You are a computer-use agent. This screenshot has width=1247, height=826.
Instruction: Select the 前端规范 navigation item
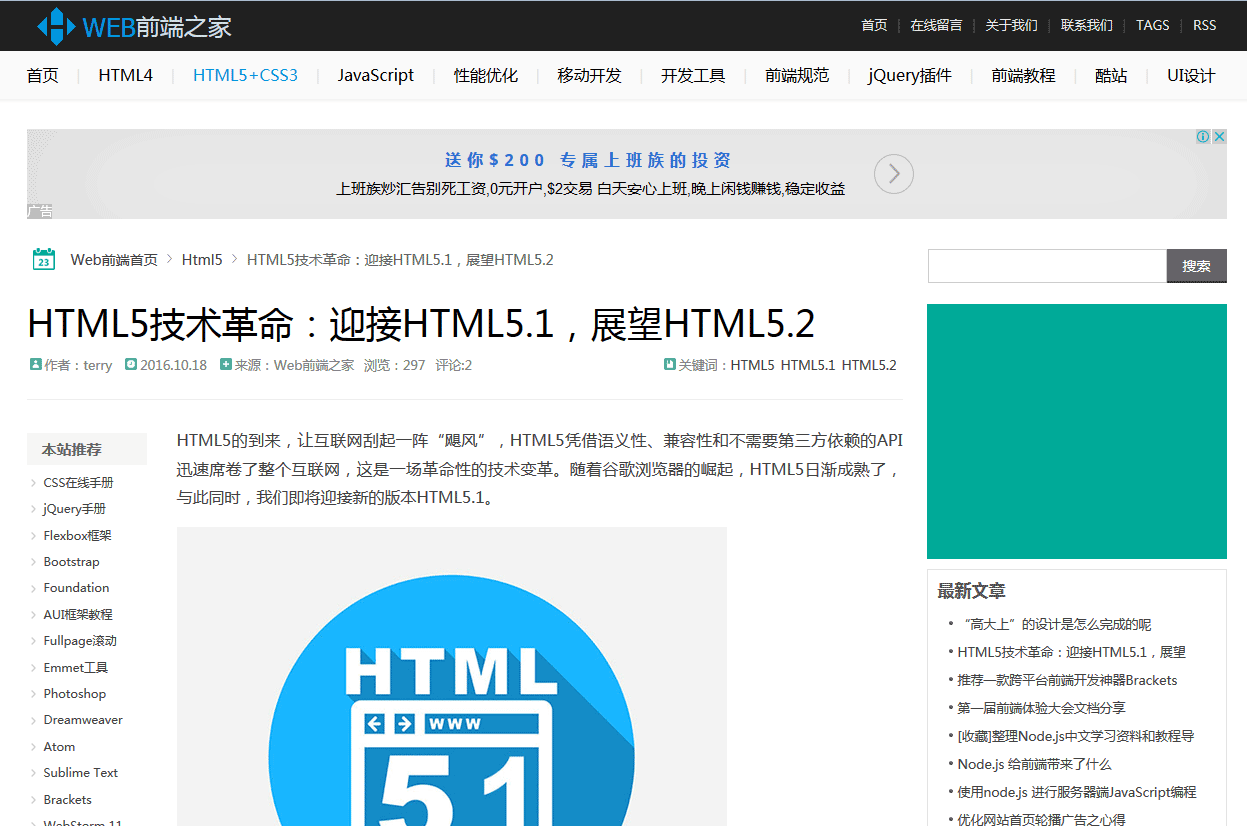(x=797, y=75)
